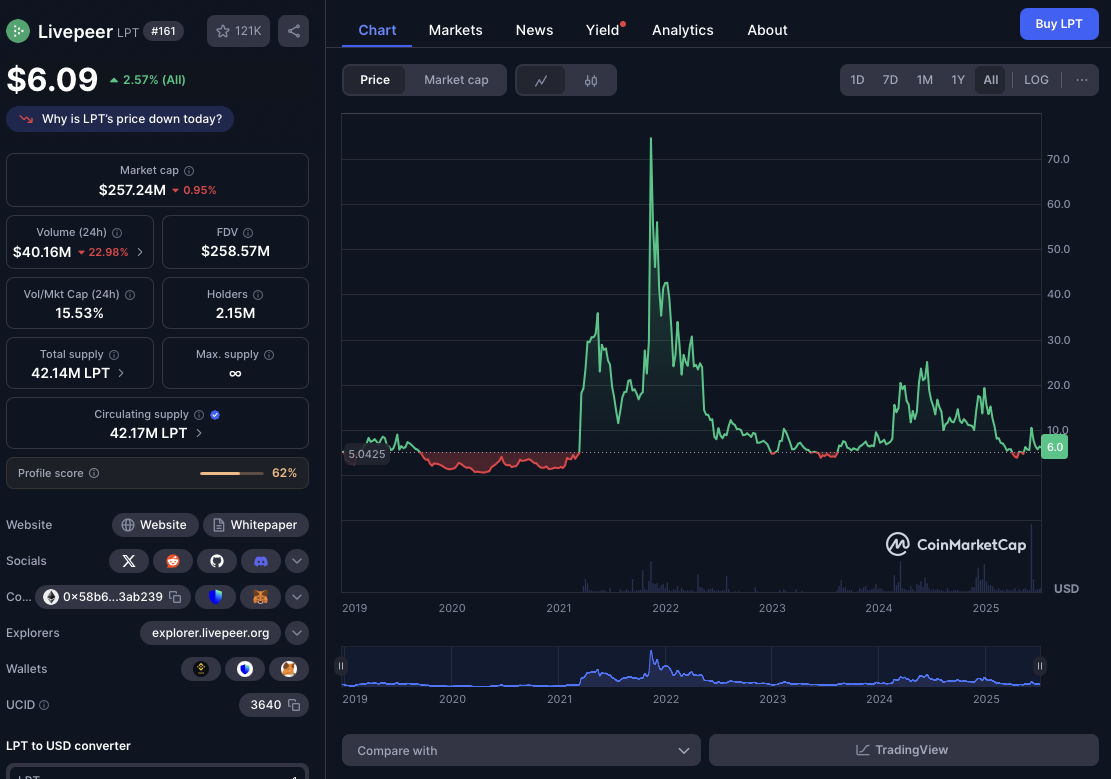
Task: Click Total supply info icon
Action: click(x=114, y=354)
